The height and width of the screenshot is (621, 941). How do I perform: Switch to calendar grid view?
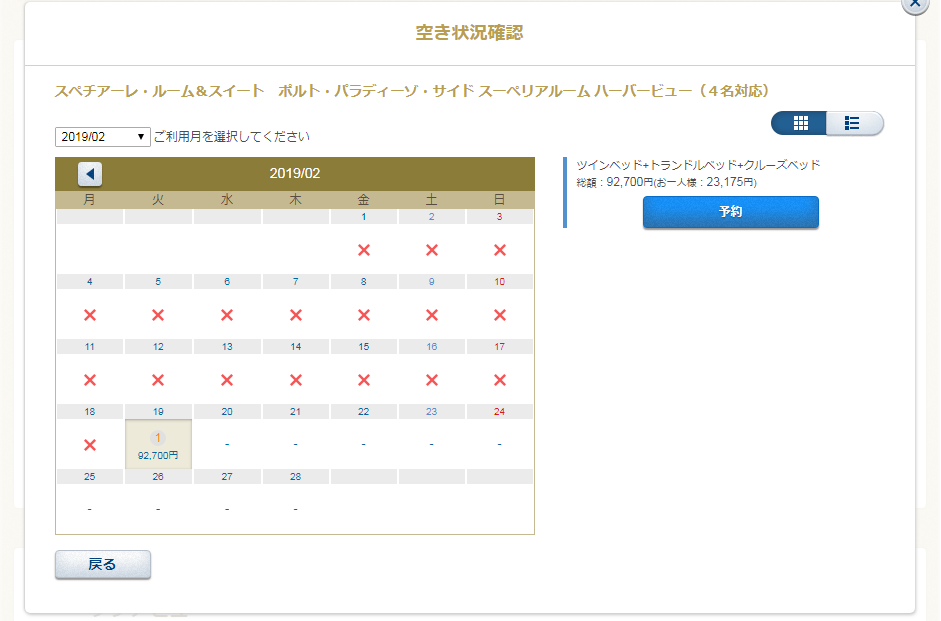[799, 123]
